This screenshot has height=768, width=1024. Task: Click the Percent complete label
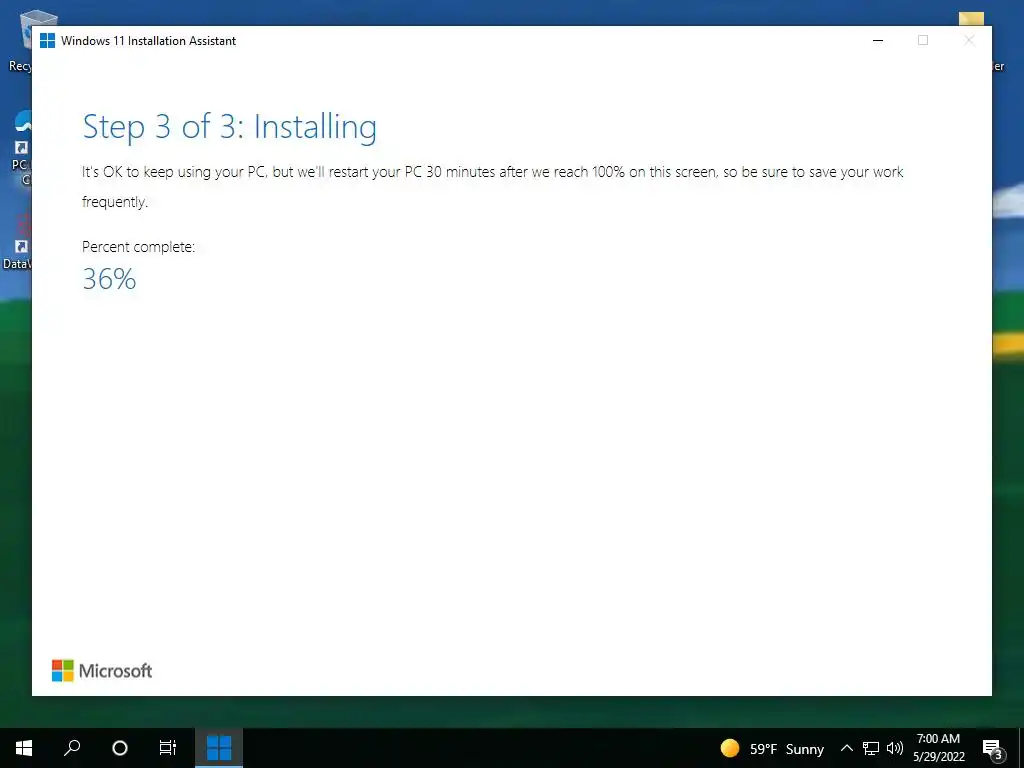coord(138,247)
